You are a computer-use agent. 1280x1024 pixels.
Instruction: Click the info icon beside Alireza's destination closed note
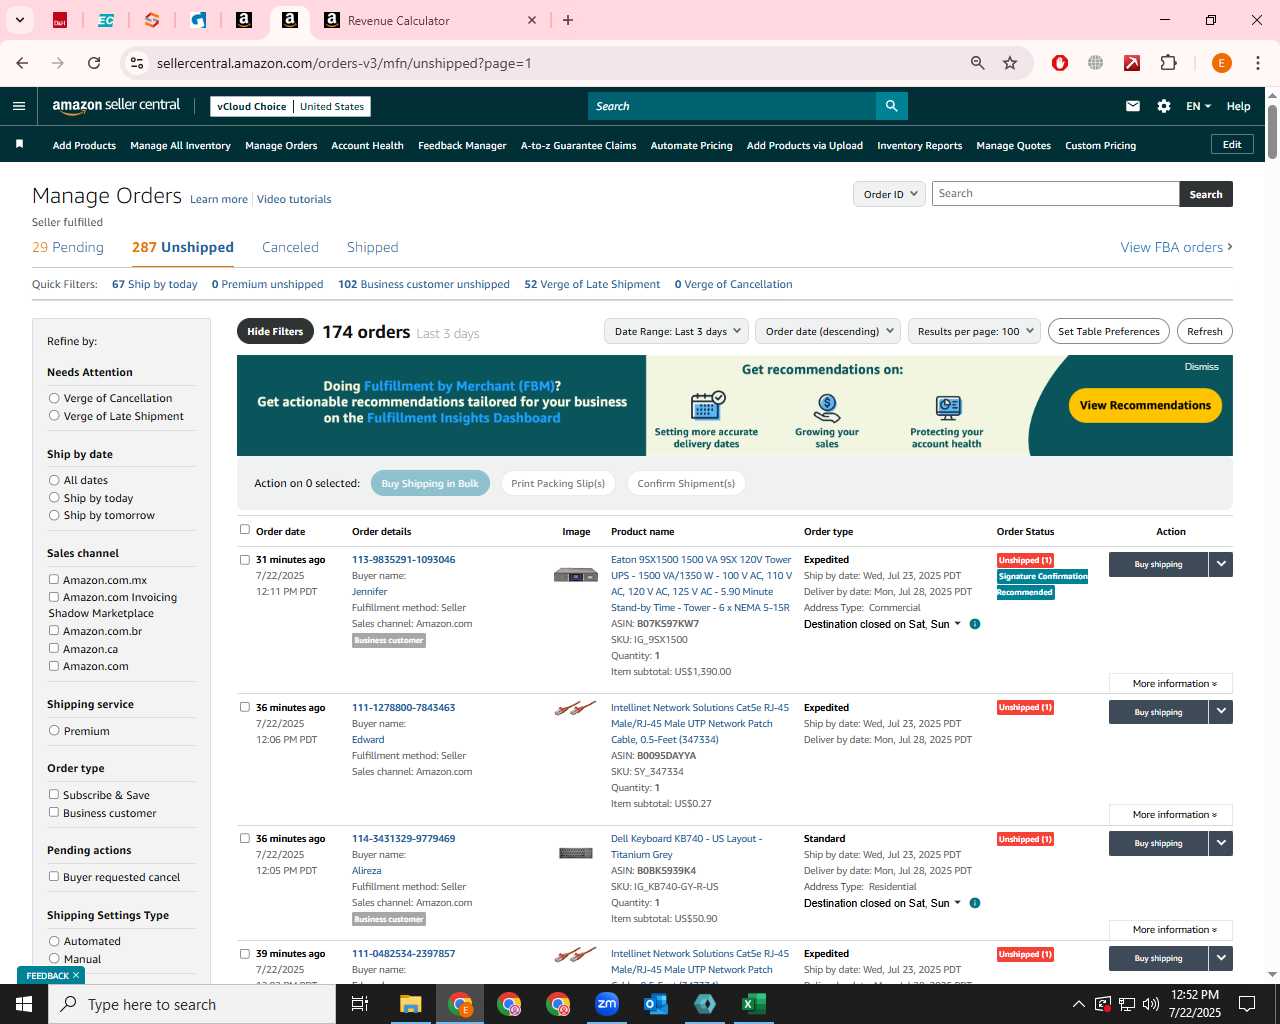(975, 903)
